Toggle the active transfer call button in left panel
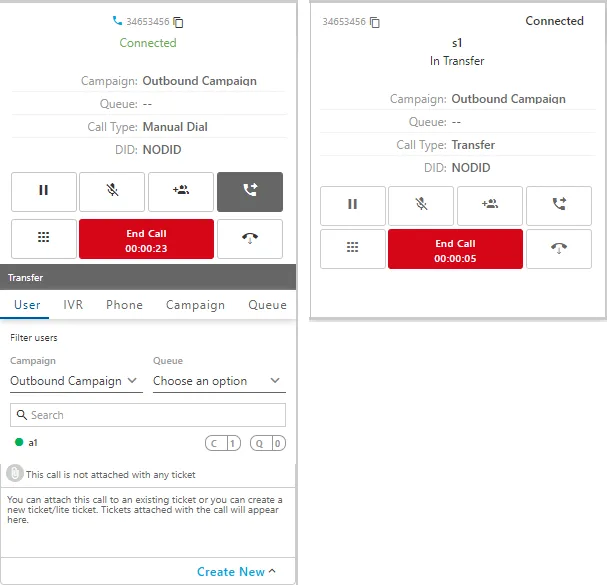The height and width of the screenshot is (585, 607). (250, 192)
